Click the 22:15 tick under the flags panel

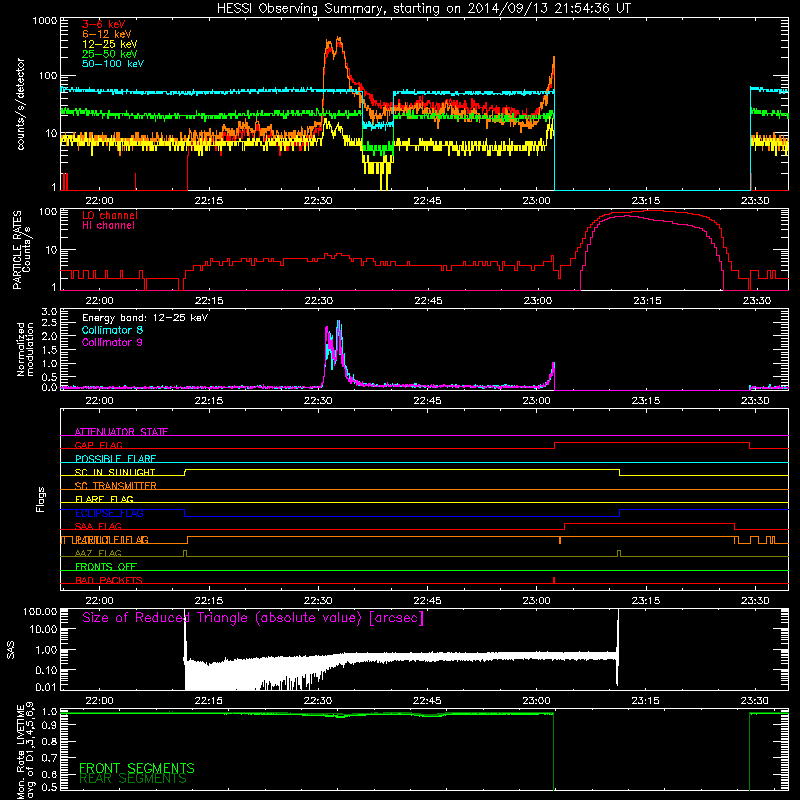209,601
